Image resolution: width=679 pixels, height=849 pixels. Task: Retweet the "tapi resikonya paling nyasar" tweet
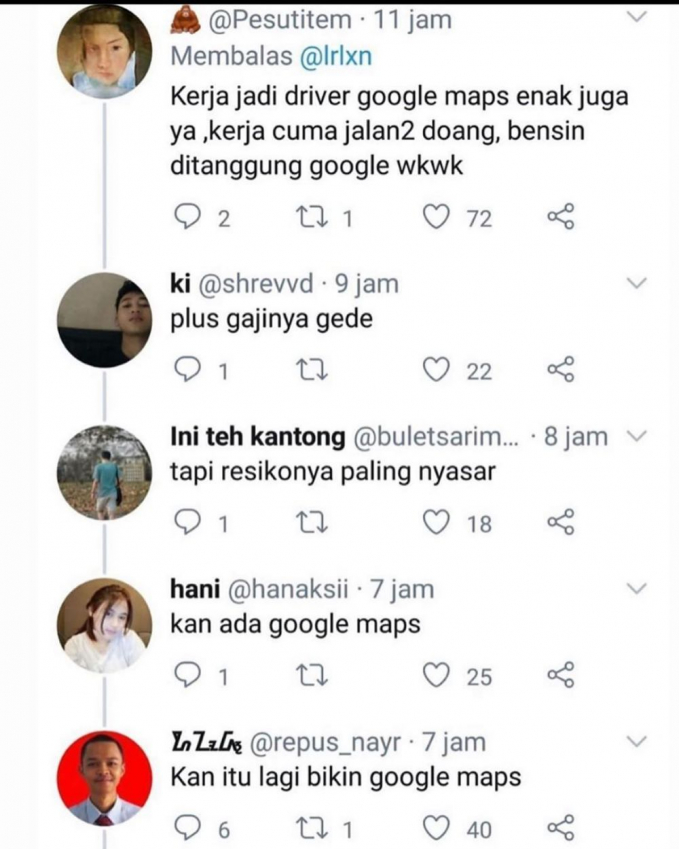click(x=314, y=523)
